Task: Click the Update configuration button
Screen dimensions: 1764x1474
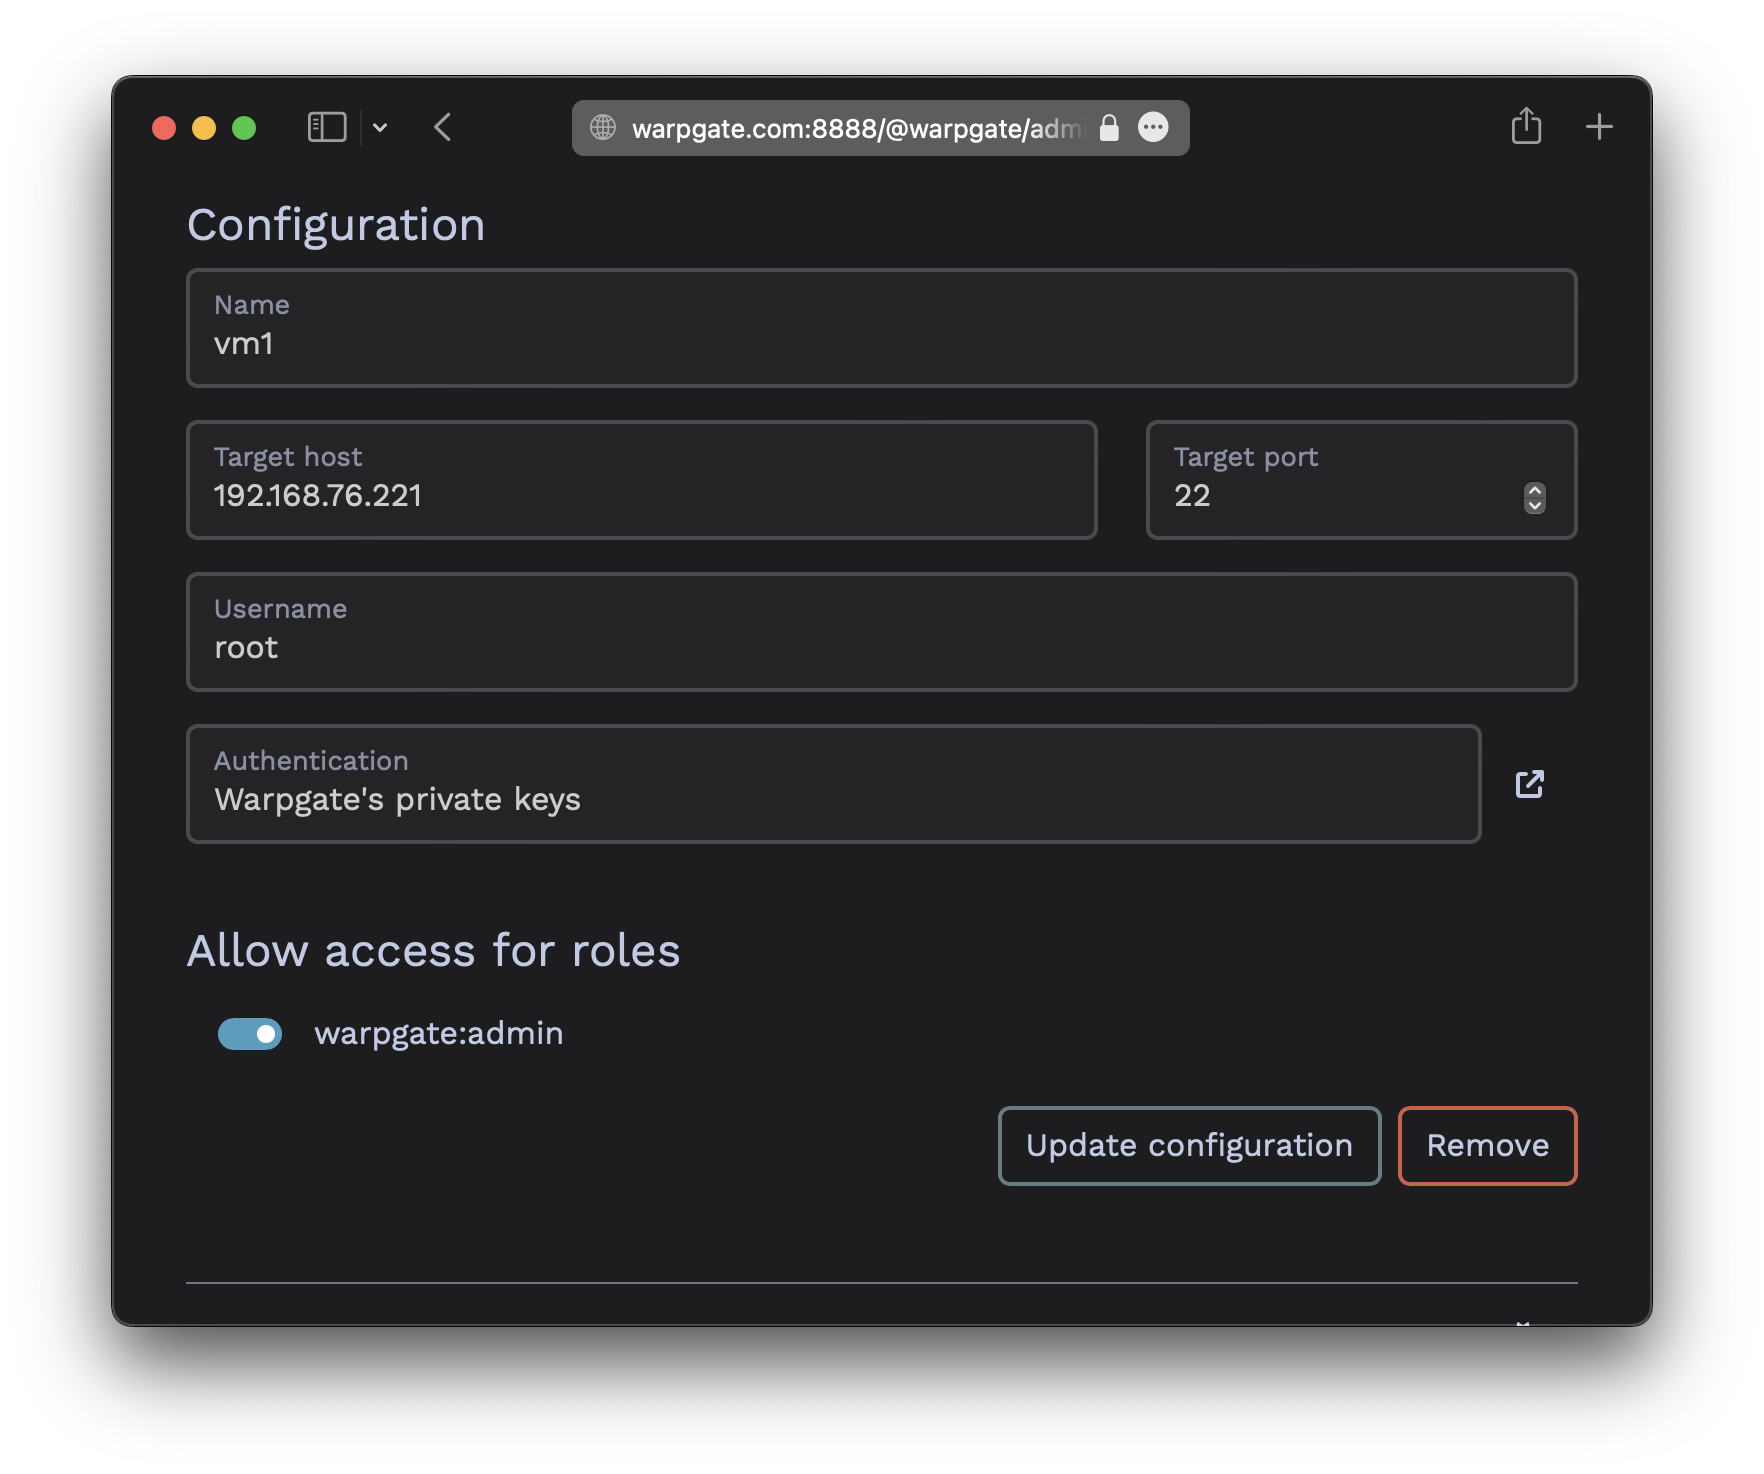Action: click(1189, 1146)
